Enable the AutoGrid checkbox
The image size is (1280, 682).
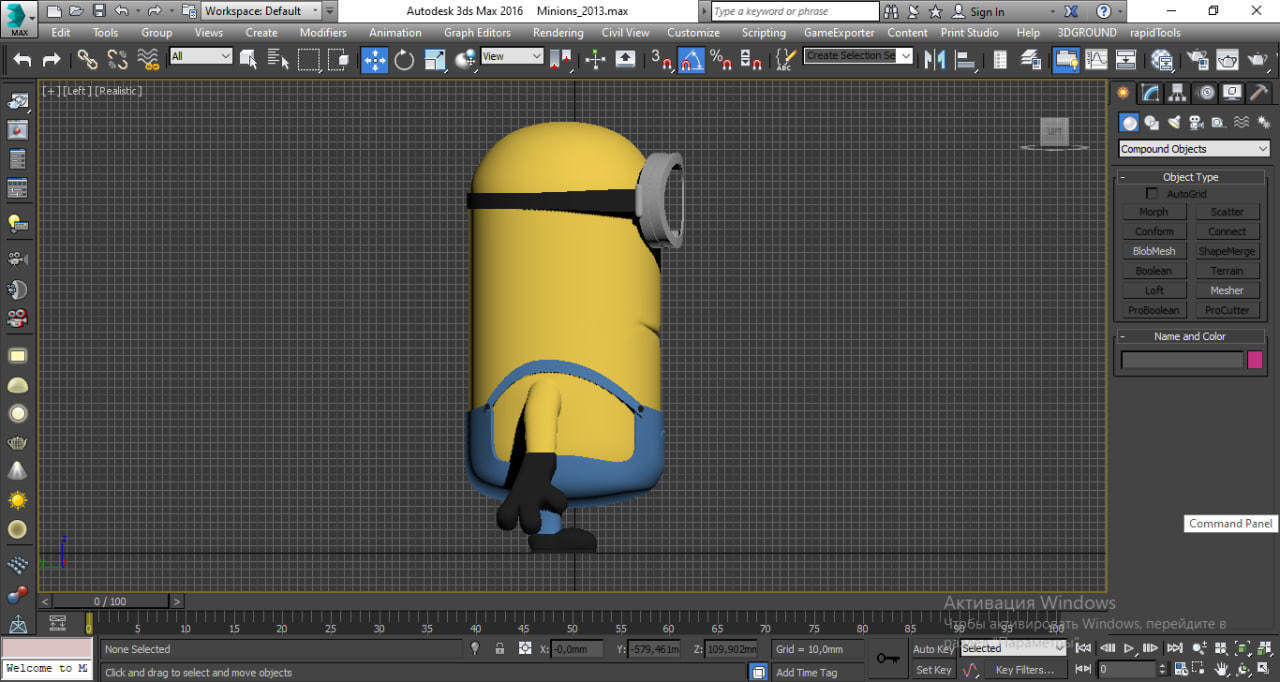1151,194
